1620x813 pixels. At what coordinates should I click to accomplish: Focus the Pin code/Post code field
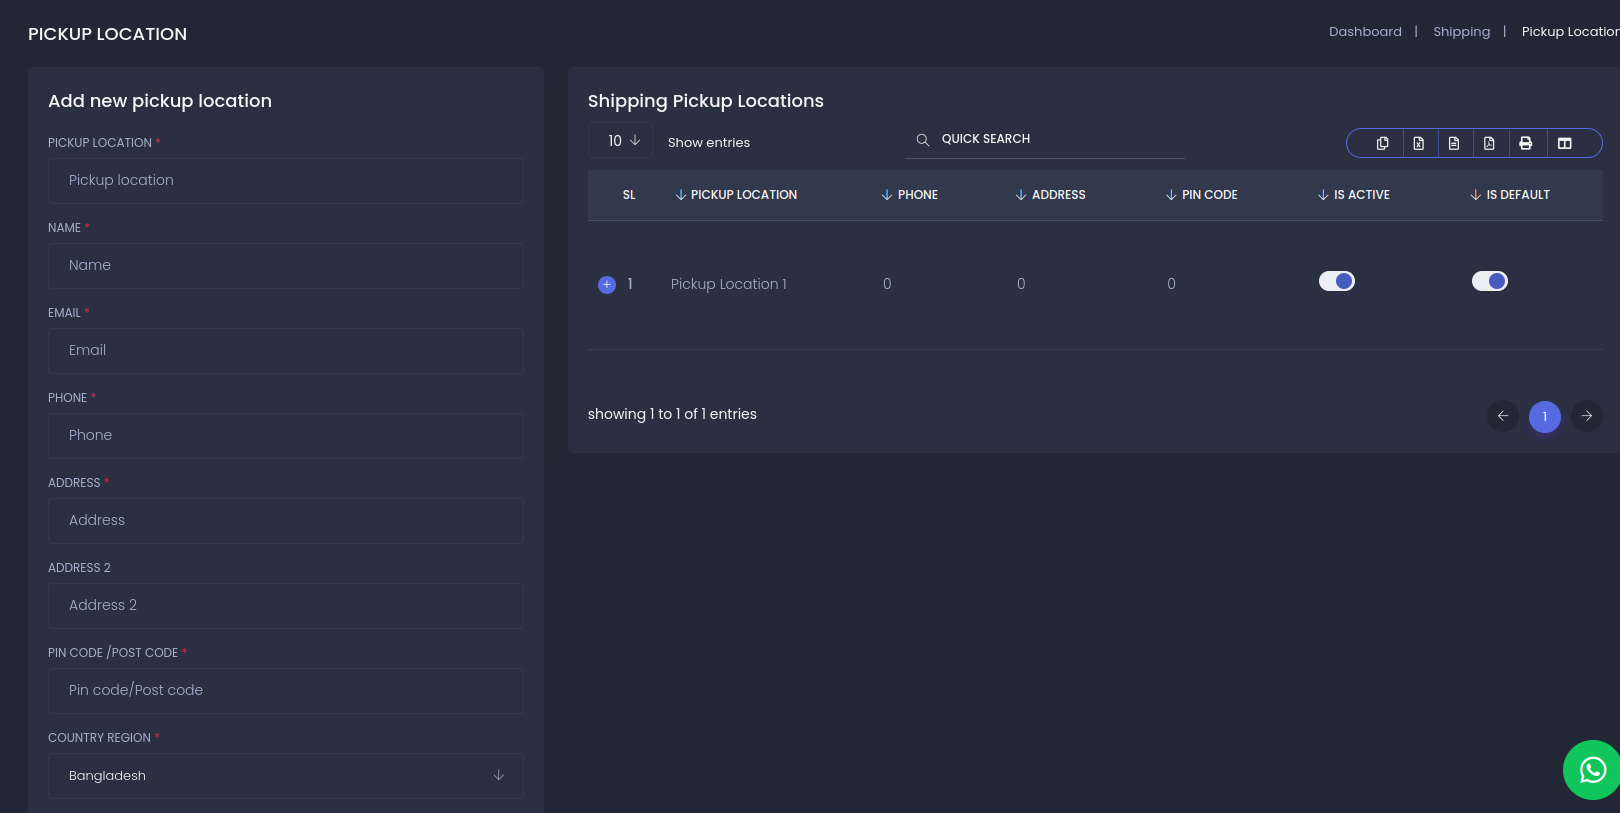[x=286, y=691]
